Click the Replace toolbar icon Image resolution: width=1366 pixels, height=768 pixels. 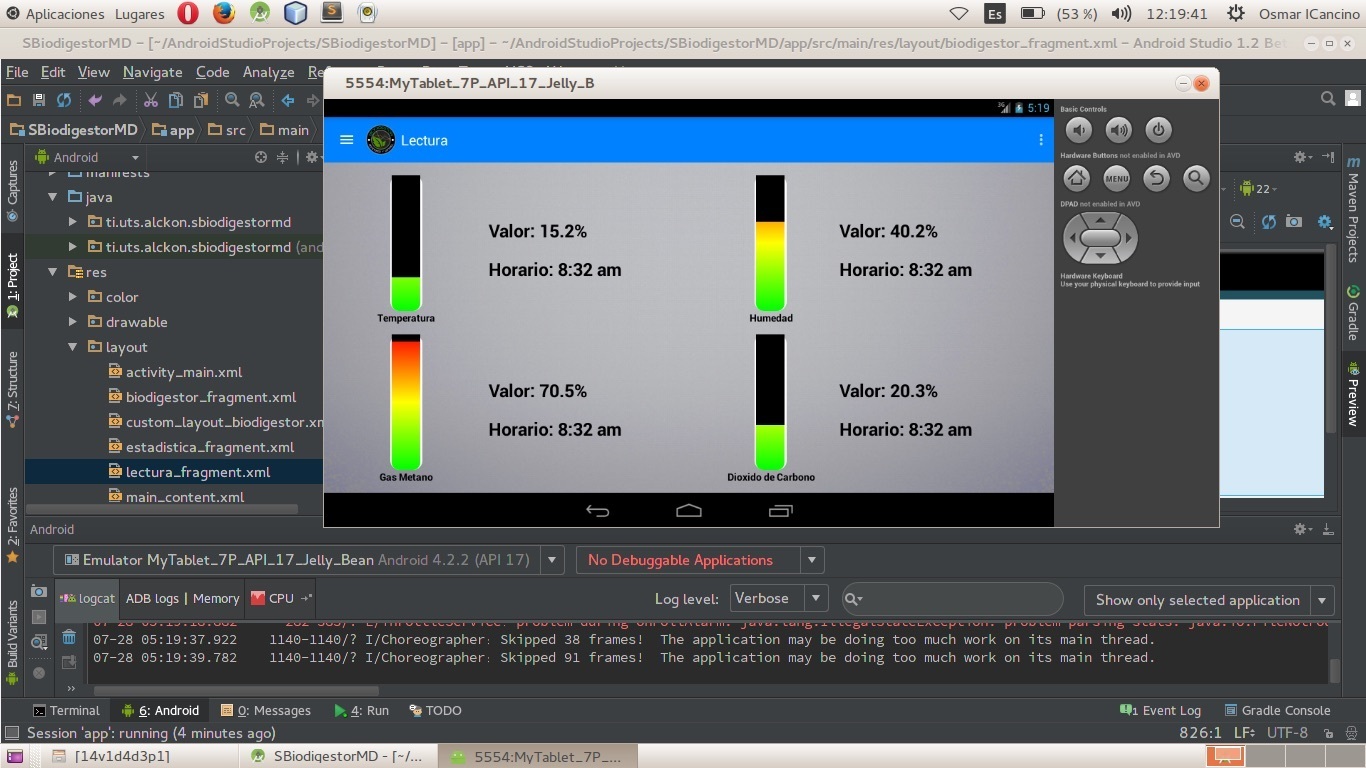click(257, 100)
